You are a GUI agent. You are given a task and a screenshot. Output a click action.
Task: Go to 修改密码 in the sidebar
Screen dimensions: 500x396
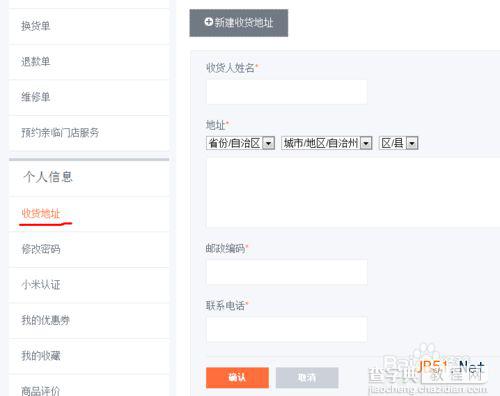point(41,249)
